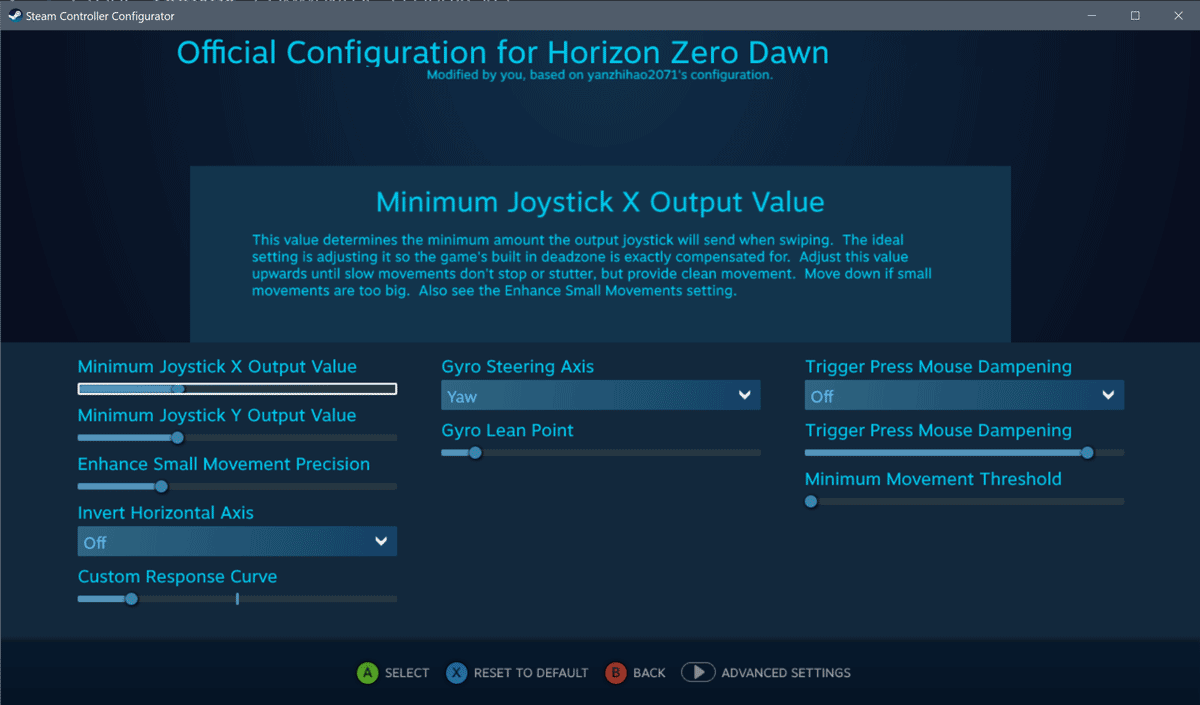The width and height of the screenshot is (1200, 705).
Task: Click the Custom Response Curve label
Action: [x=177, y=577]
